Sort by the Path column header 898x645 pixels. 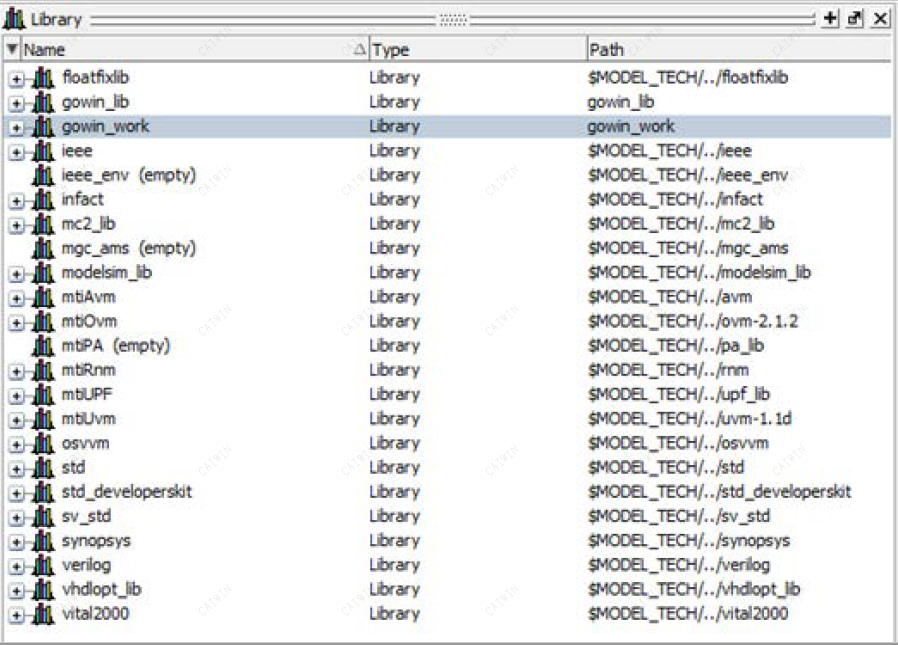(x=739, y=50)
